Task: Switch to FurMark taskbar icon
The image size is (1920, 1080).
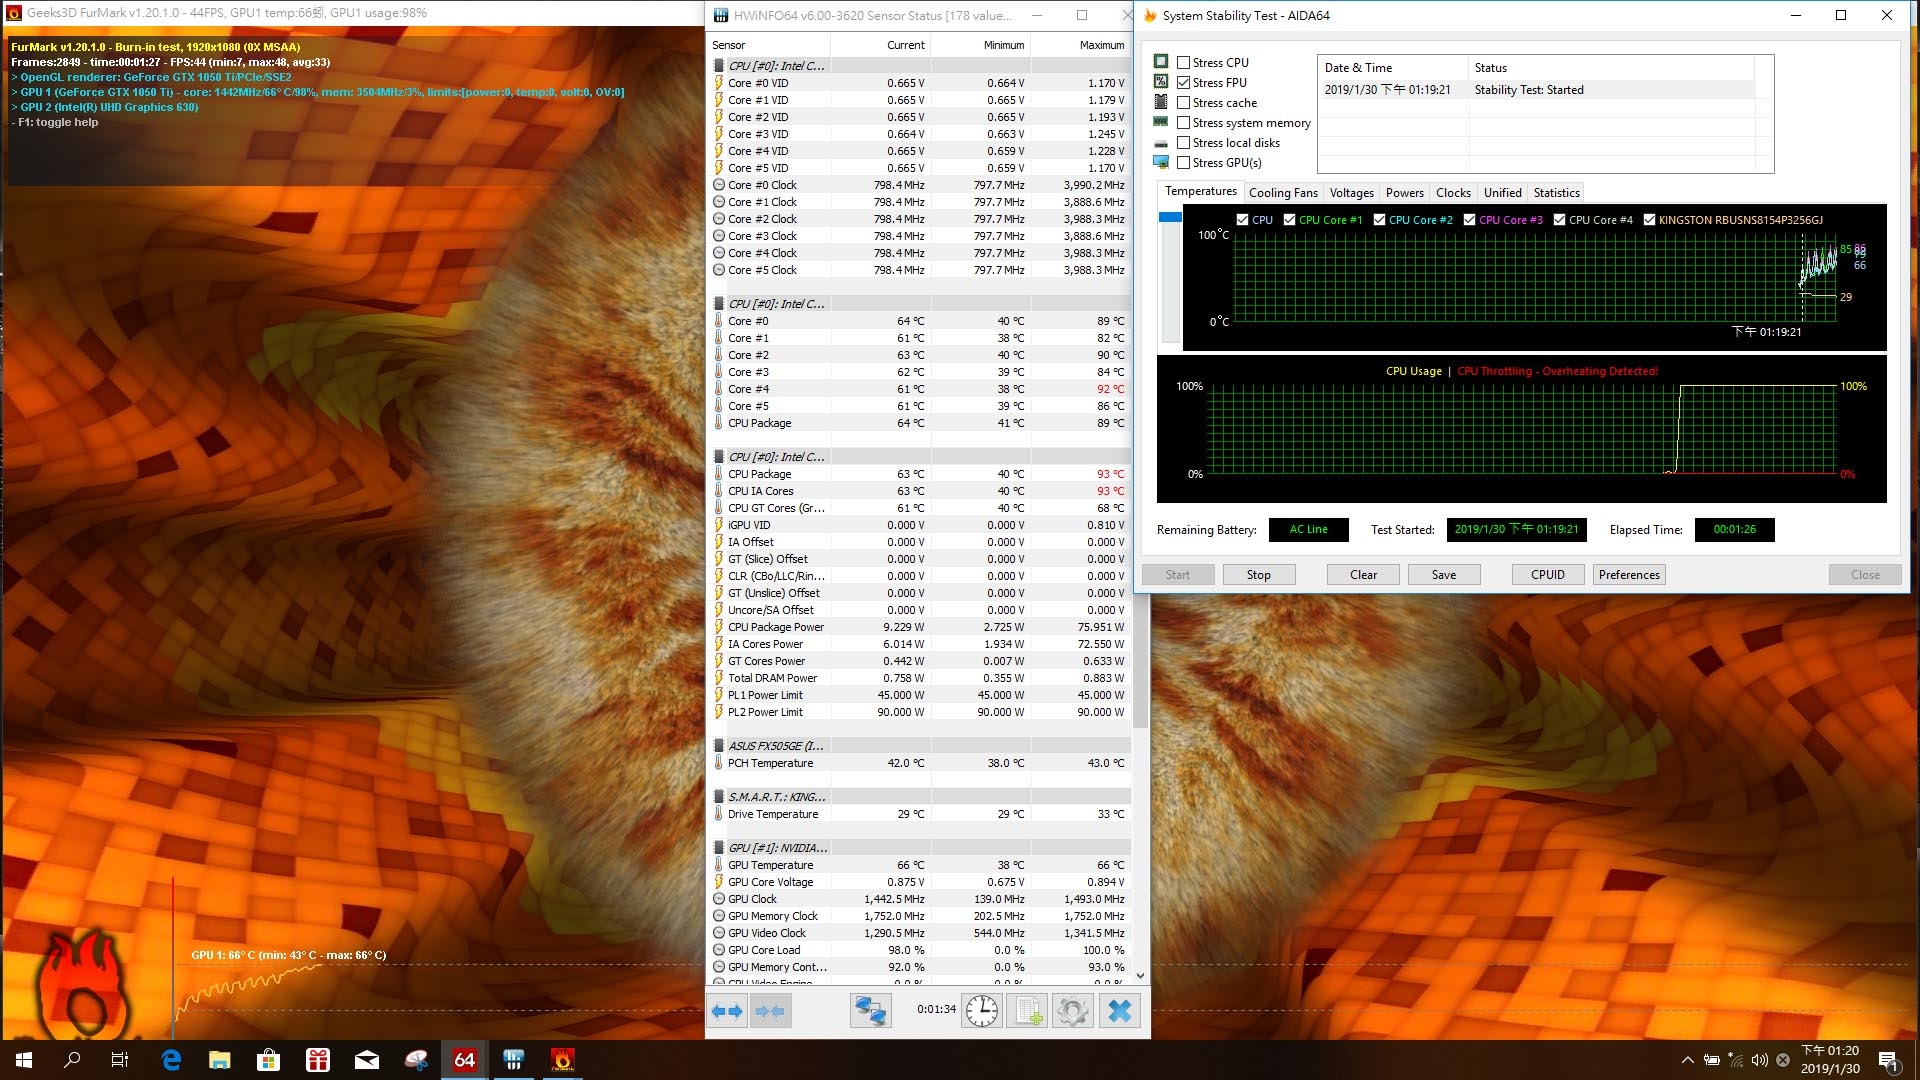Action: [562, 1060]
